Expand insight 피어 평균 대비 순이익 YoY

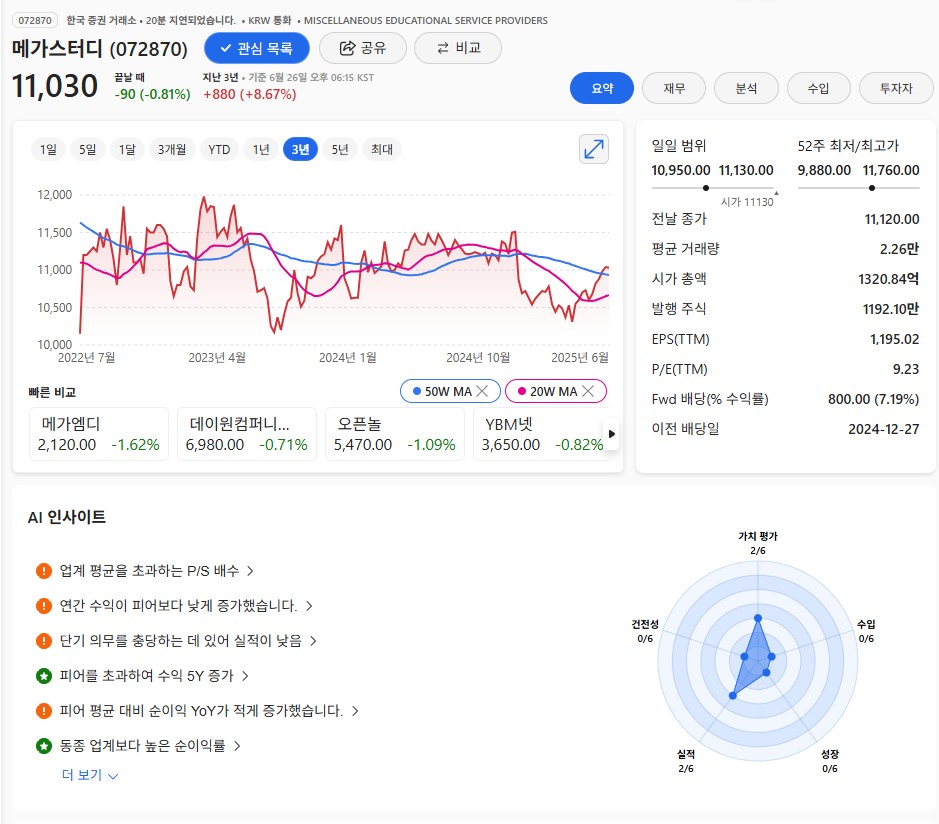tap(208, 711)
